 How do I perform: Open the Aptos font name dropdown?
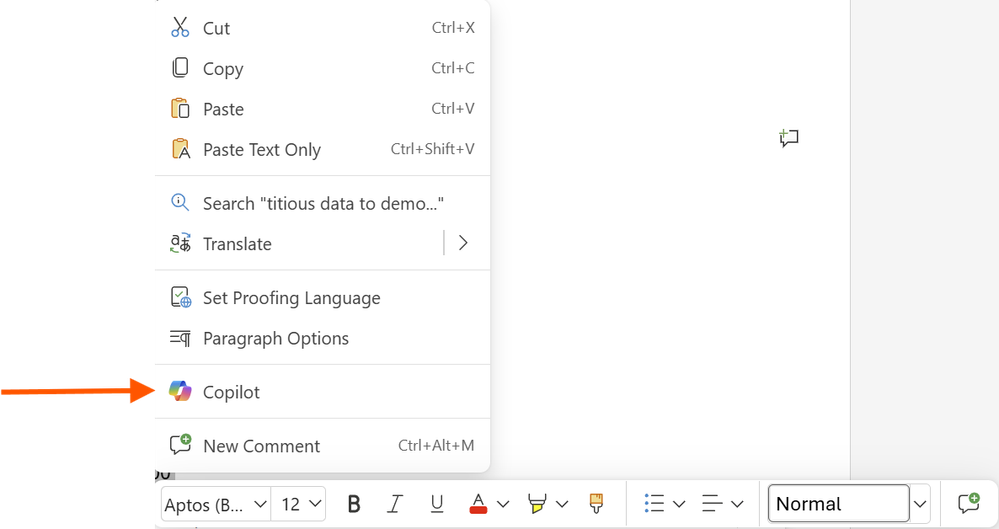216,504
